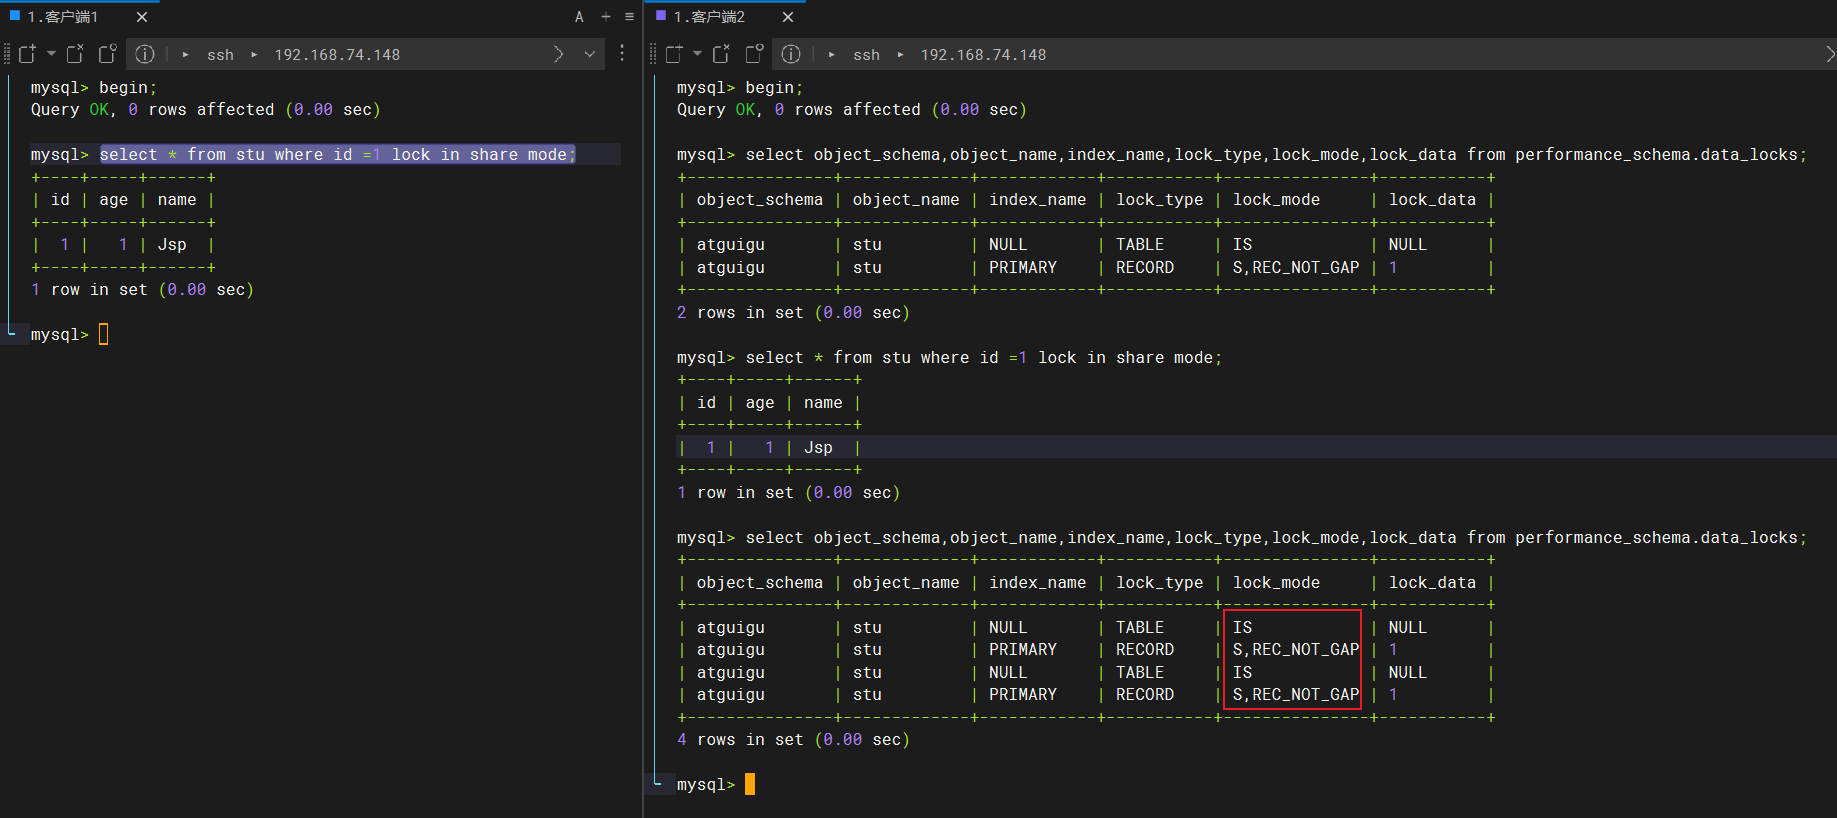Click 192.168.74.148 address in left pane
This screenshot has width=1837, height=818.
[x=337, y=55]
